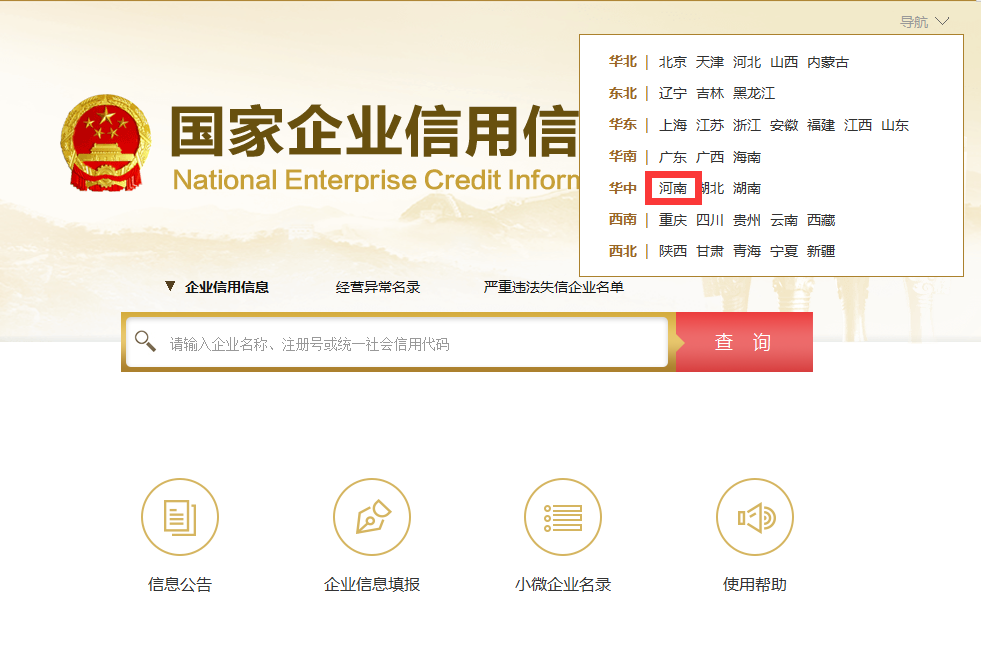Screen dimensions: 981x645
Task: Click the 使用帮助 label
Action: 755,584
